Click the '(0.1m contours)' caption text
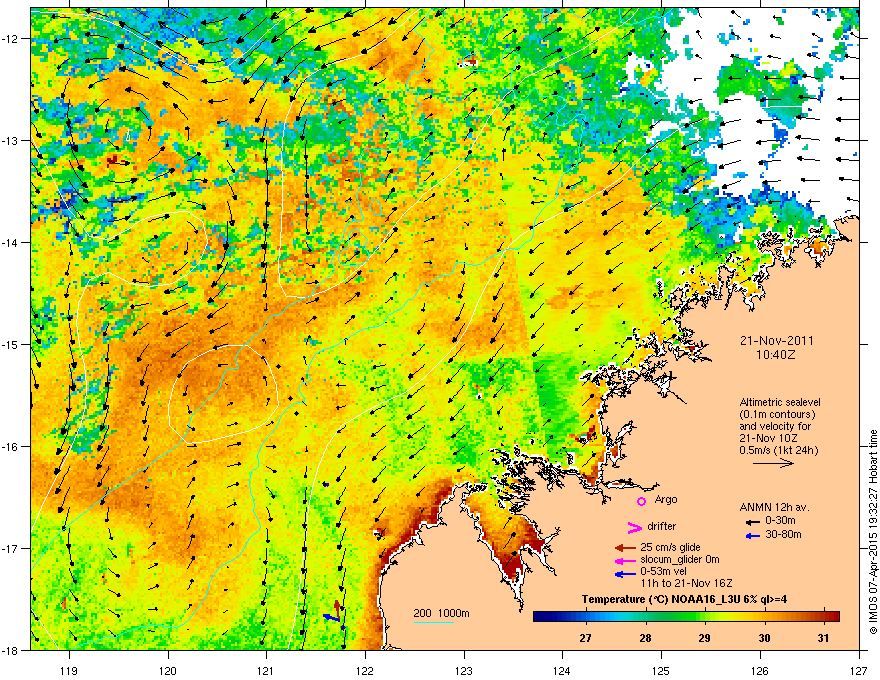Image resolution: width=880 pixels, height=680 pixels. pos(777,415)
